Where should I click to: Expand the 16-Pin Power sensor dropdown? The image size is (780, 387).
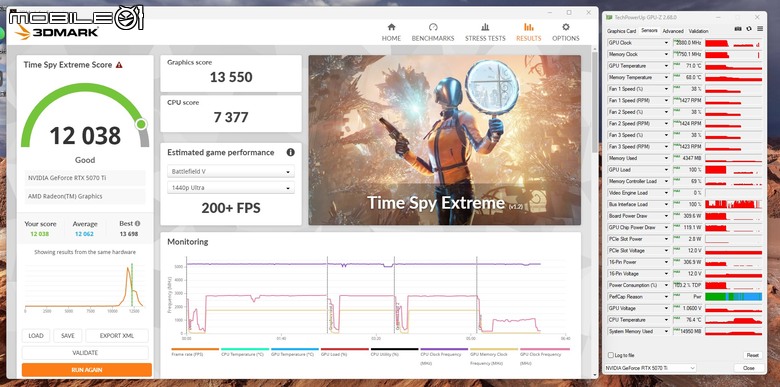(667, 262)
